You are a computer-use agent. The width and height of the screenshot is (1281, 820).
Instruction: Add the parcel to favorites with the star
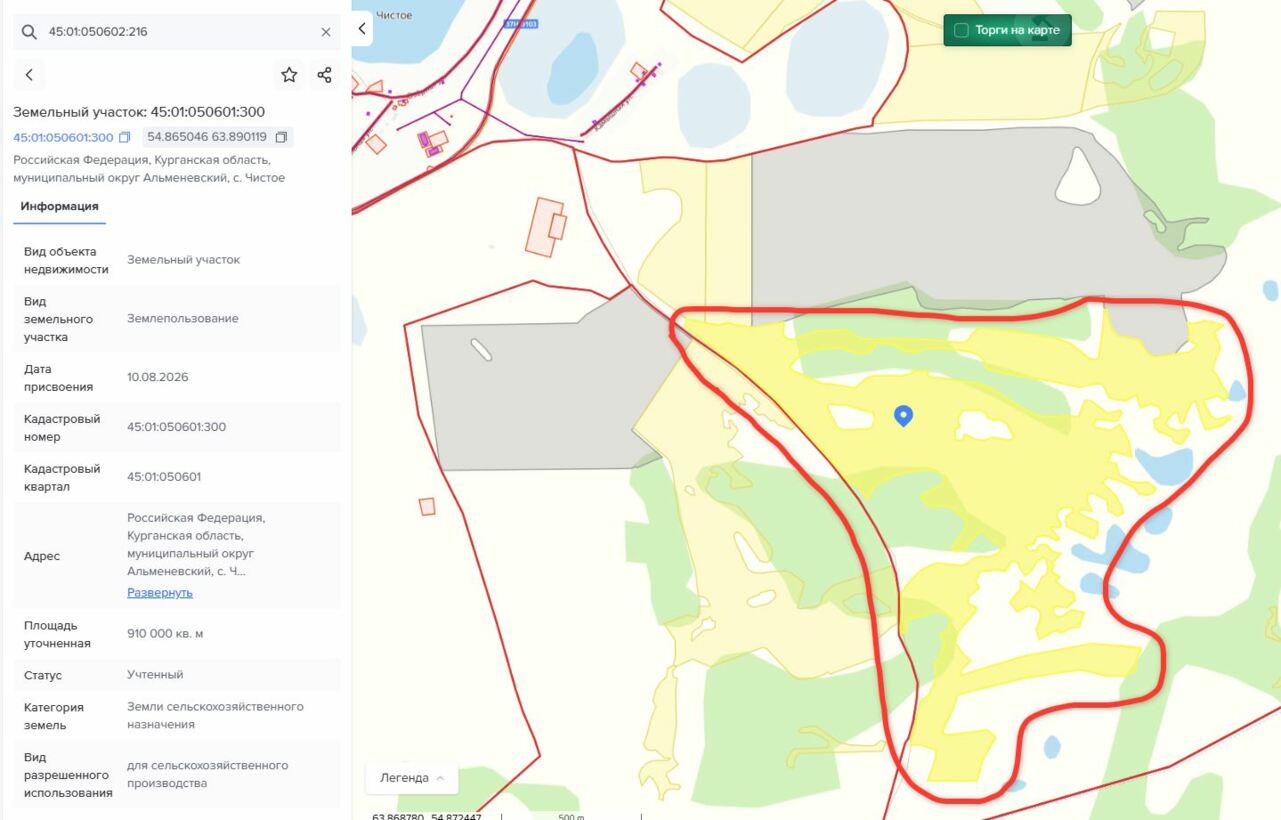click(x=289, y=75)
